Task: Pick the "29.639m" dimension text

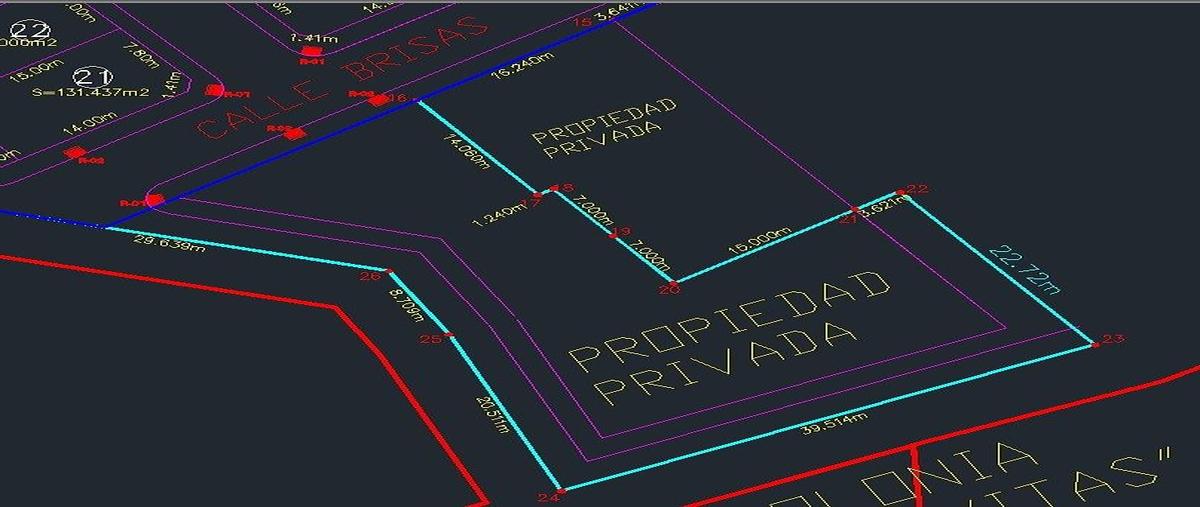Action: click(x=169, y=245)
